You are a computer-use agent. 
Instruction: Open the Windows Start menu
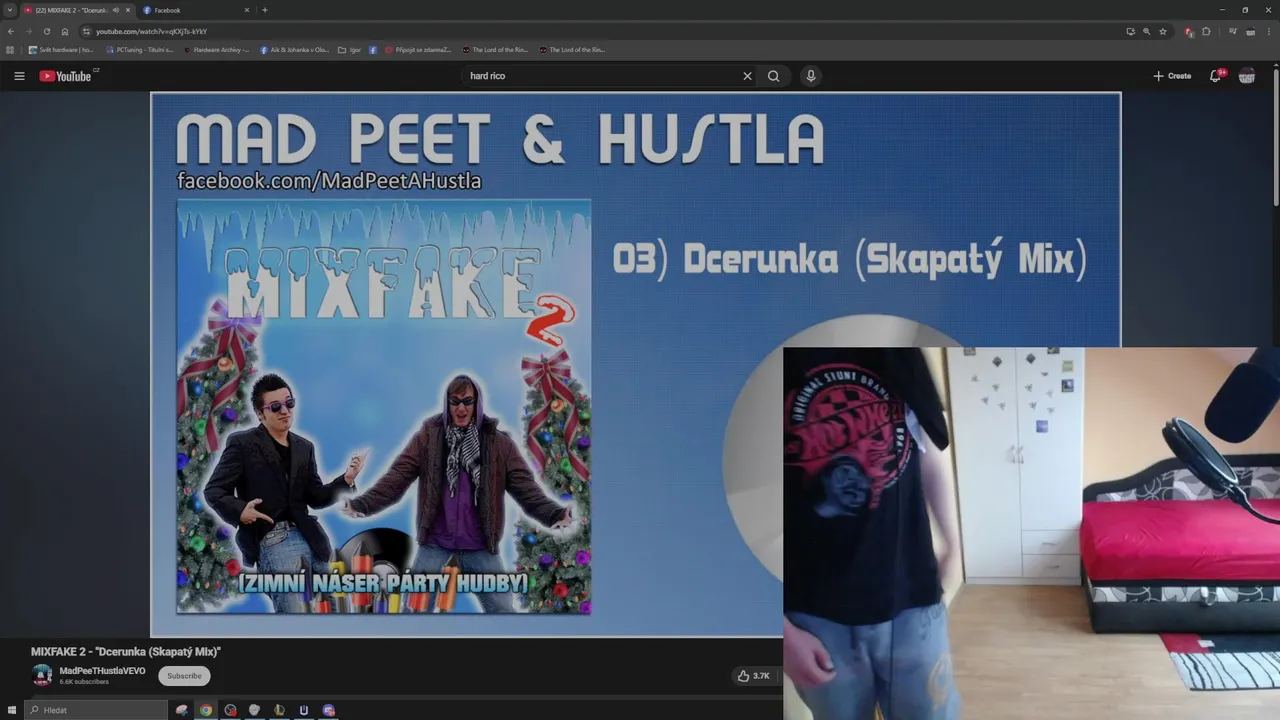pos(12,710)
